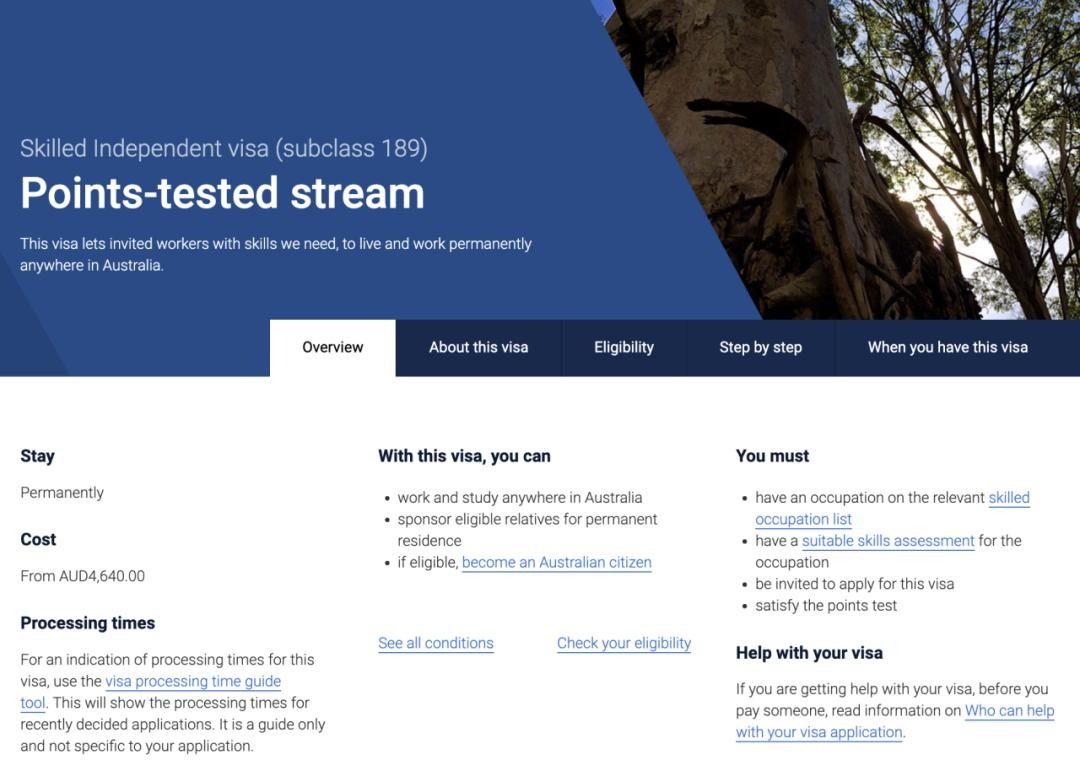Select the Overview tab

332,348
